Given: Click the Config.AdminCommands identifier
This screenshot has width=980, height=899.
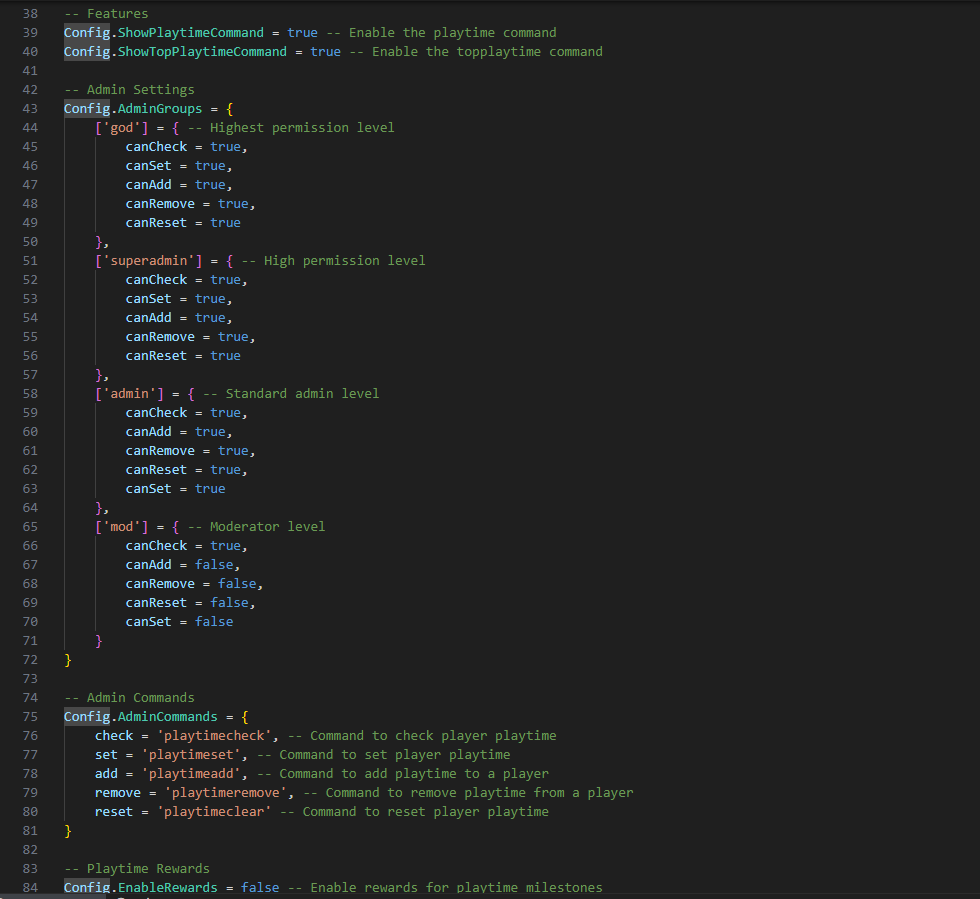Looking at the screenshot, I should (141, 716).
